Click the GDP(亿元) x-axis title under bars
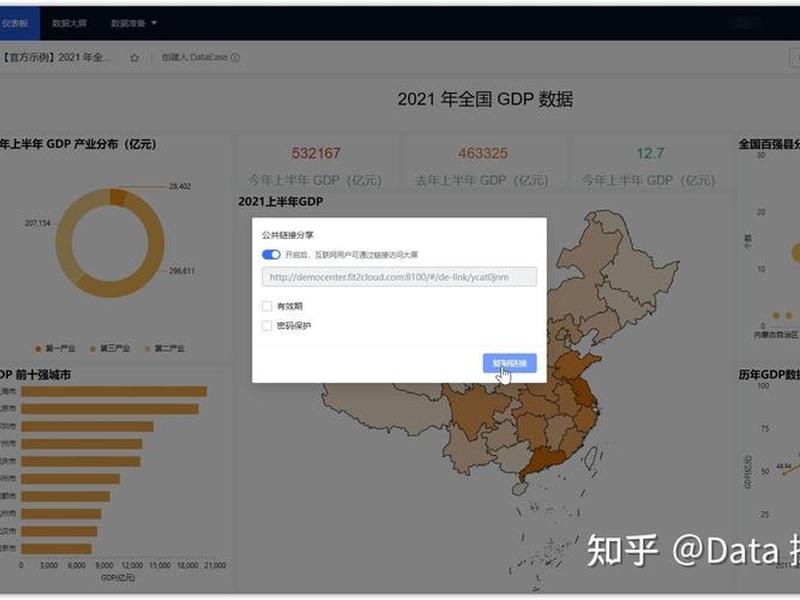Viewport: 800px width, 600px height. point(118,578)
